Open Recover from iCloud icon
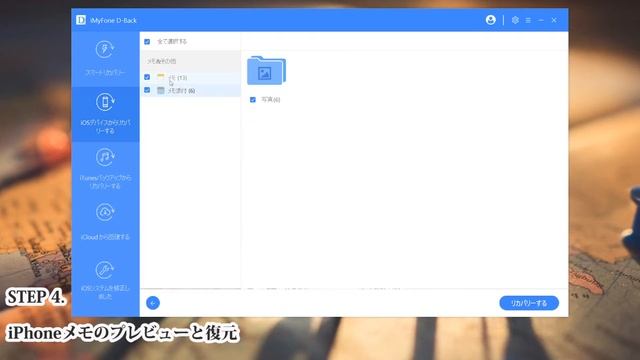 pyautogui.click(x=105, y=212)
